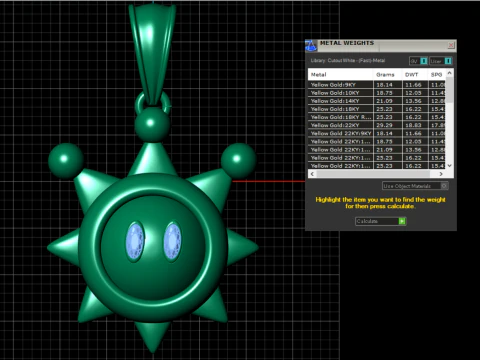Click the vertical scrollbar thumb

450,90
